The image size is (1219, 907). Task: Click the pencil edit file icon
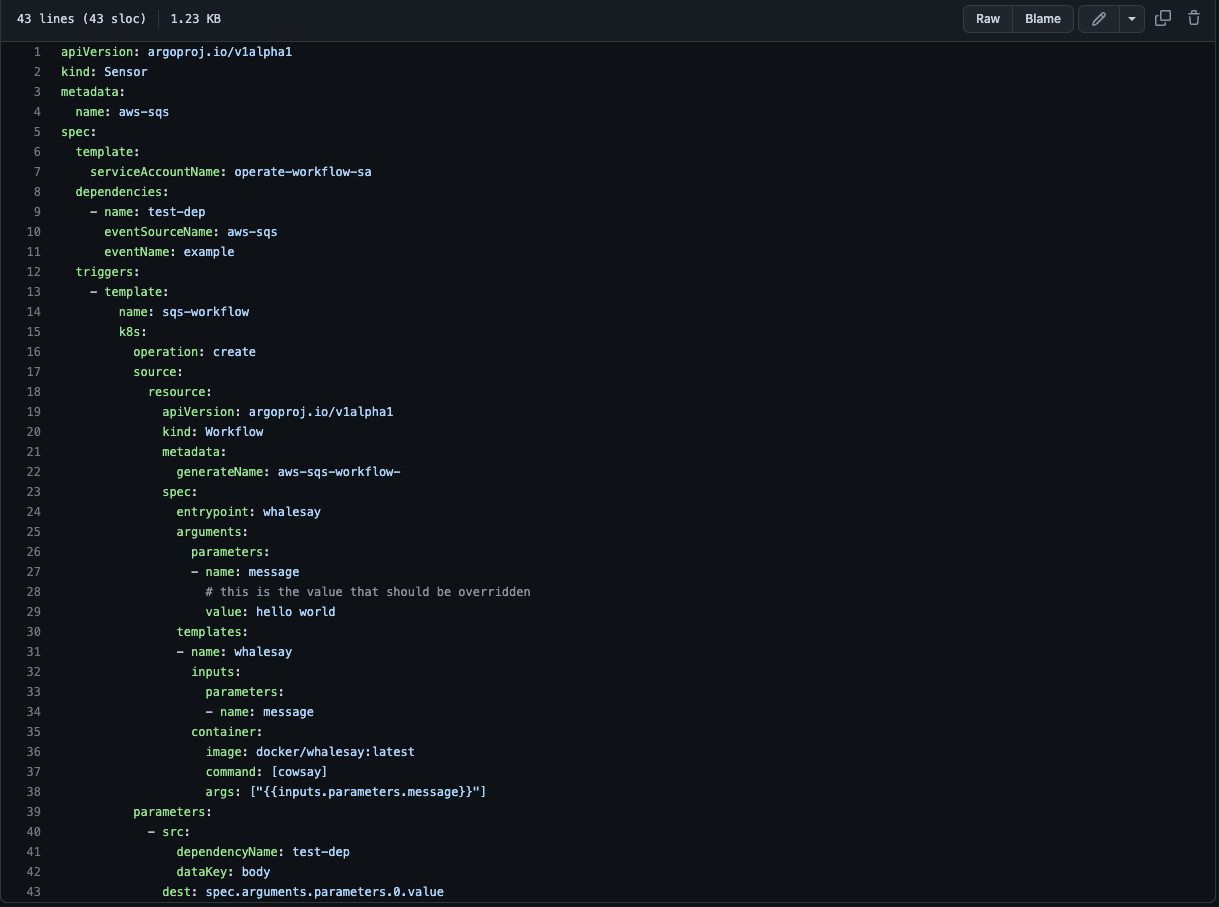click(x=1098, y=19)
